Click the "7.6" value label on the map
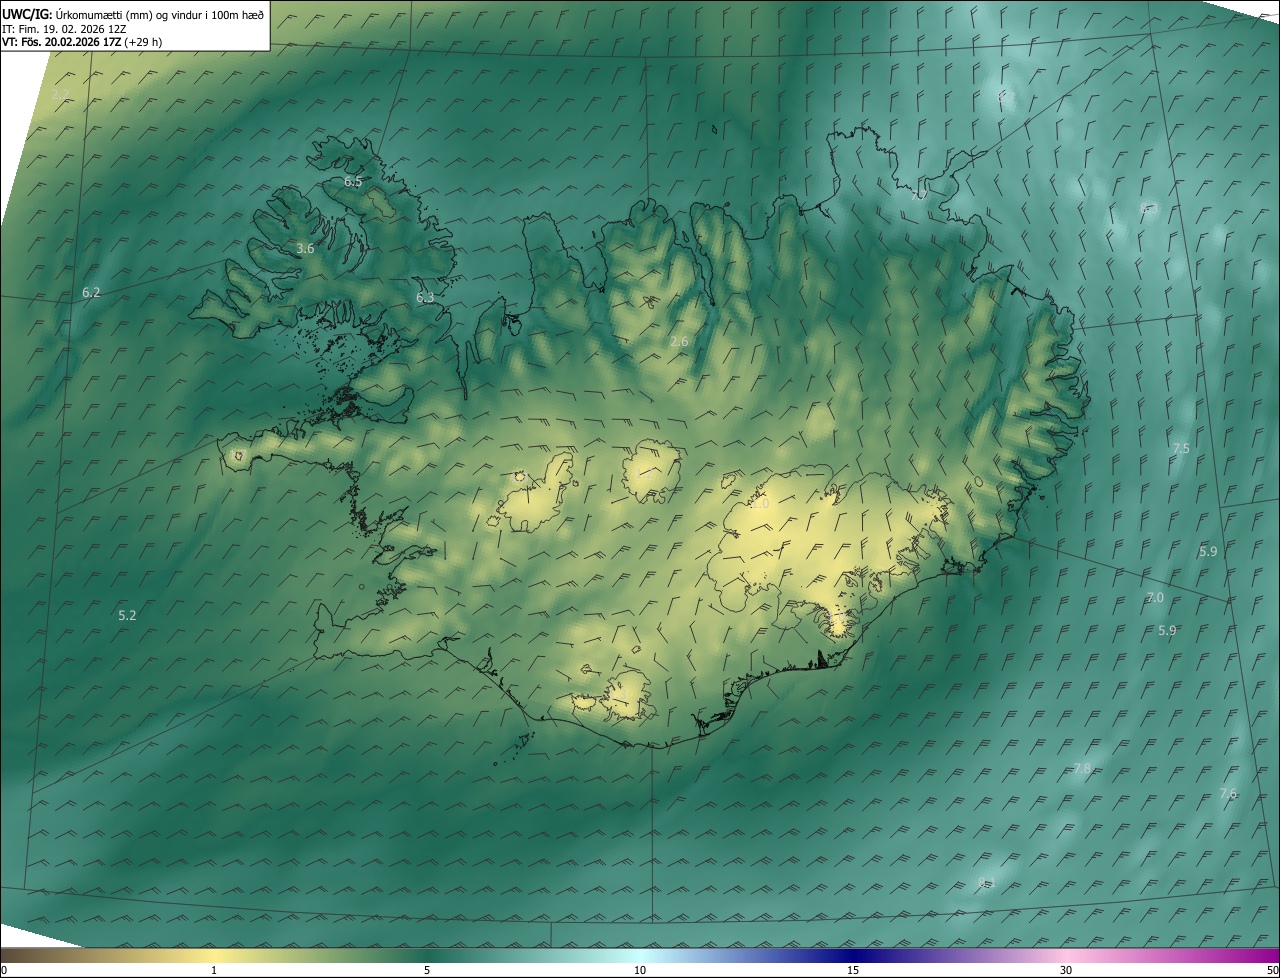Viewport: 1280px width, 978px height. (1228, 794)
